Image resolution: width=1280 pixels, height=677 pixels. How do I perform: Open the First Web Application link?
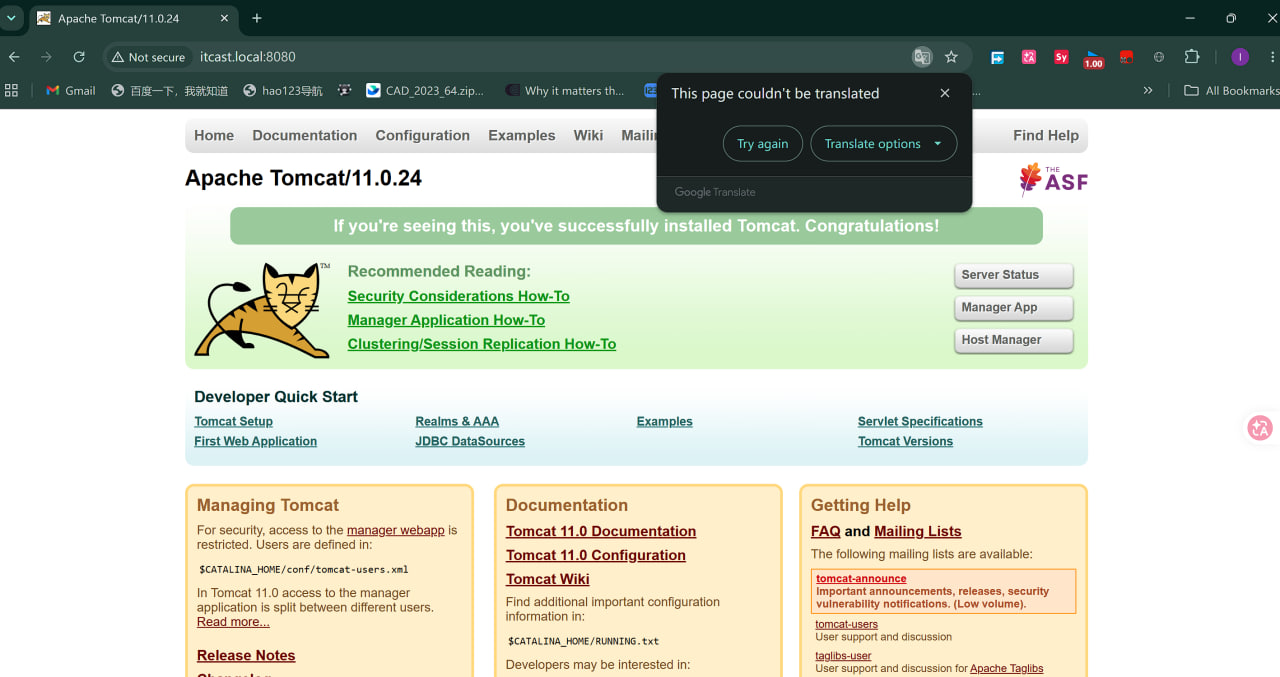pyautogui.click(x=255, y=441)
